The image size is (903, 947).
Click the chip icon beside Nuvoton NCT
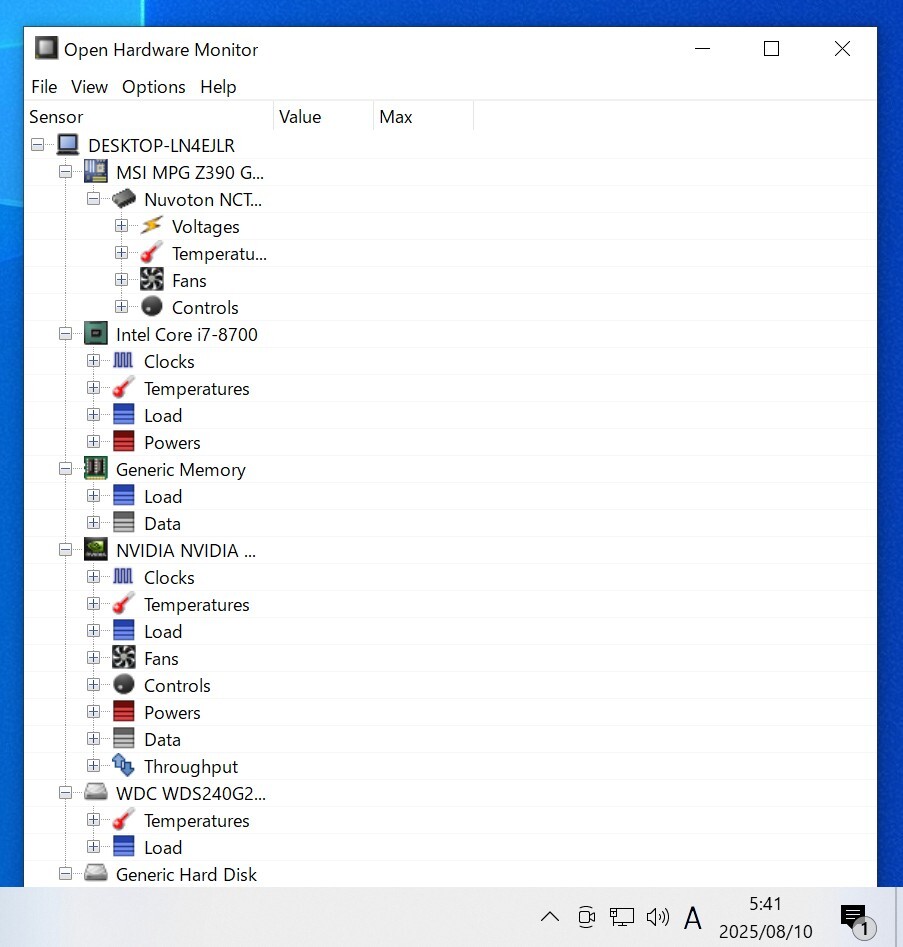click(x=124, y=199)
